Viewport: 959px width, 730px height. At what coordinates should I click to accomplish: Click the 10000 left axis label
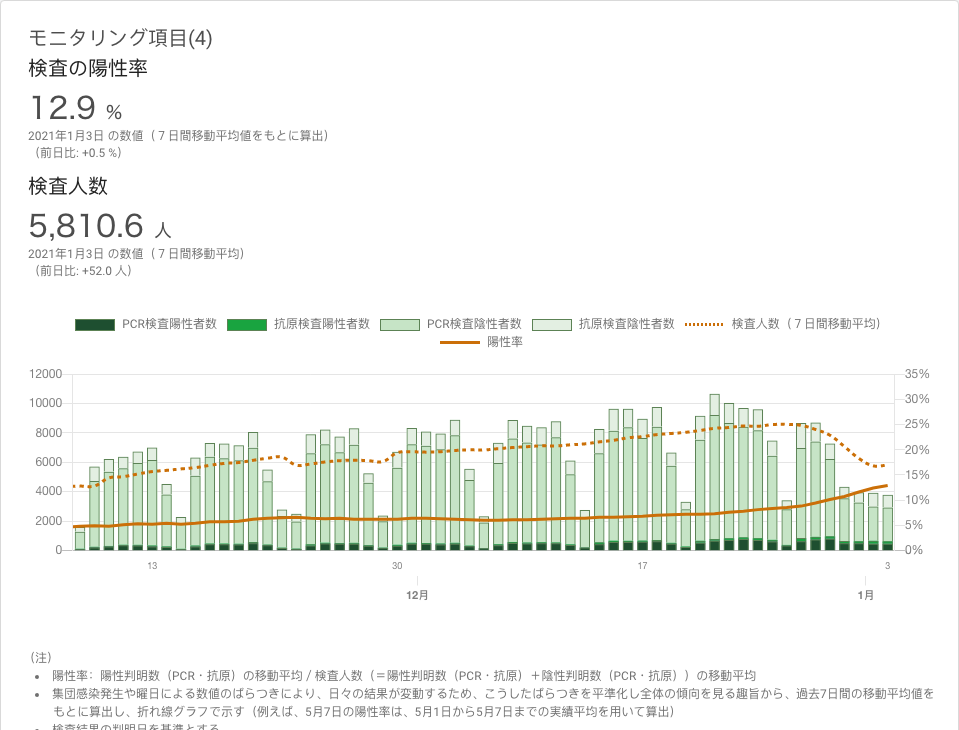46,404
